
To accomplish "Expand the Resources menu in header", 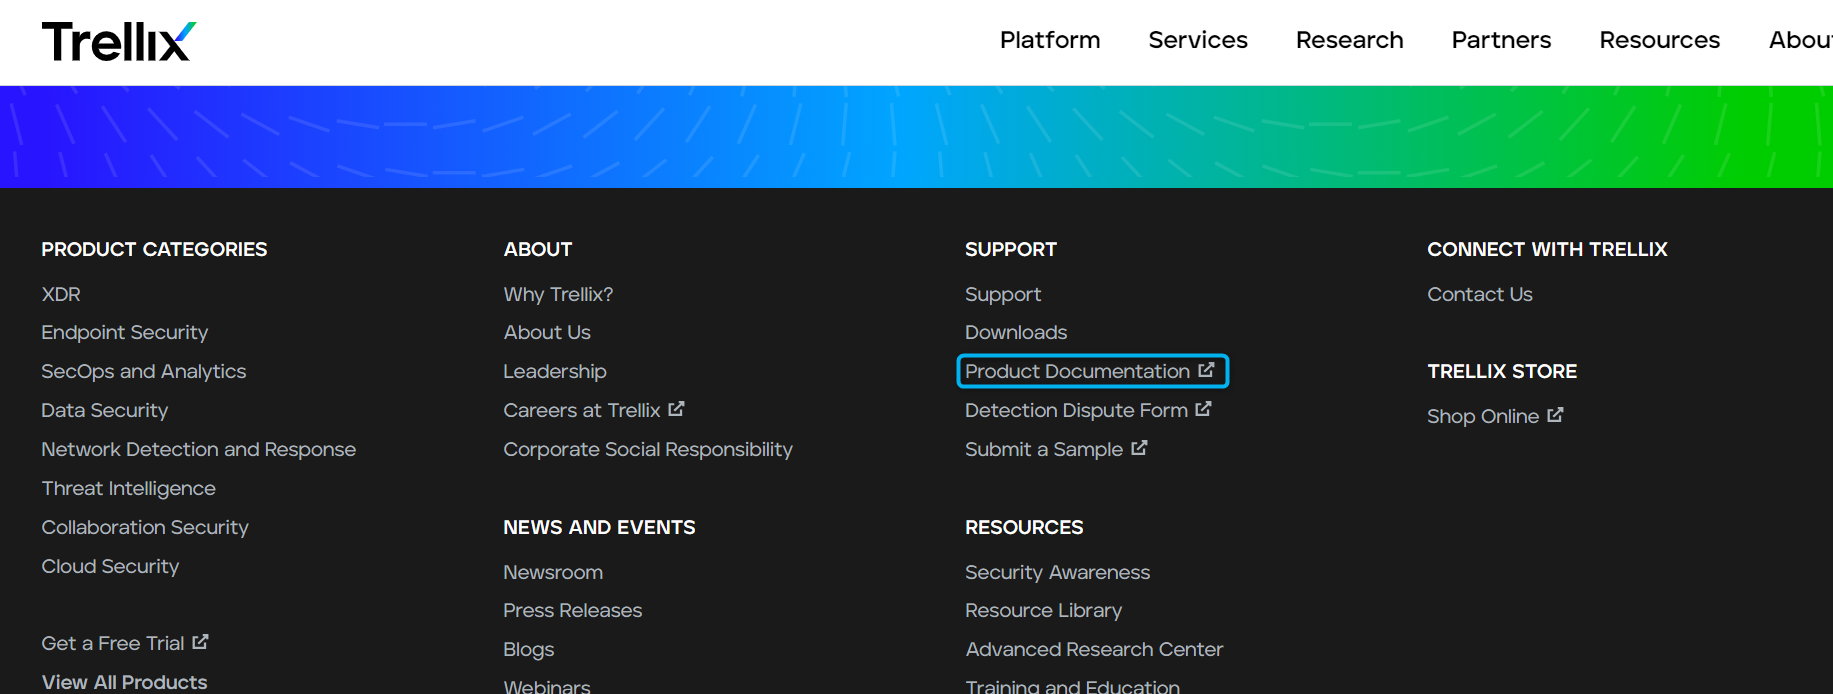I will (x=1659, y=40).
